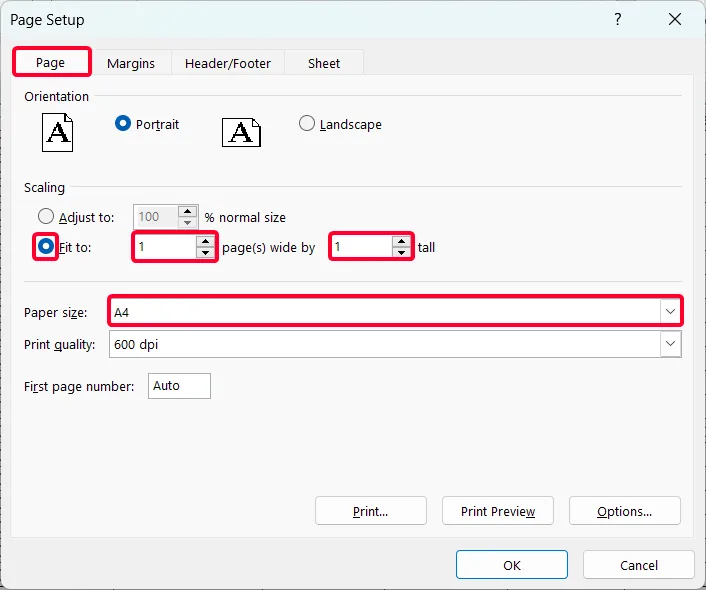Increase Adjust to percentage with up arrow
The image size is (706, 590).
(x=187, y=211)
